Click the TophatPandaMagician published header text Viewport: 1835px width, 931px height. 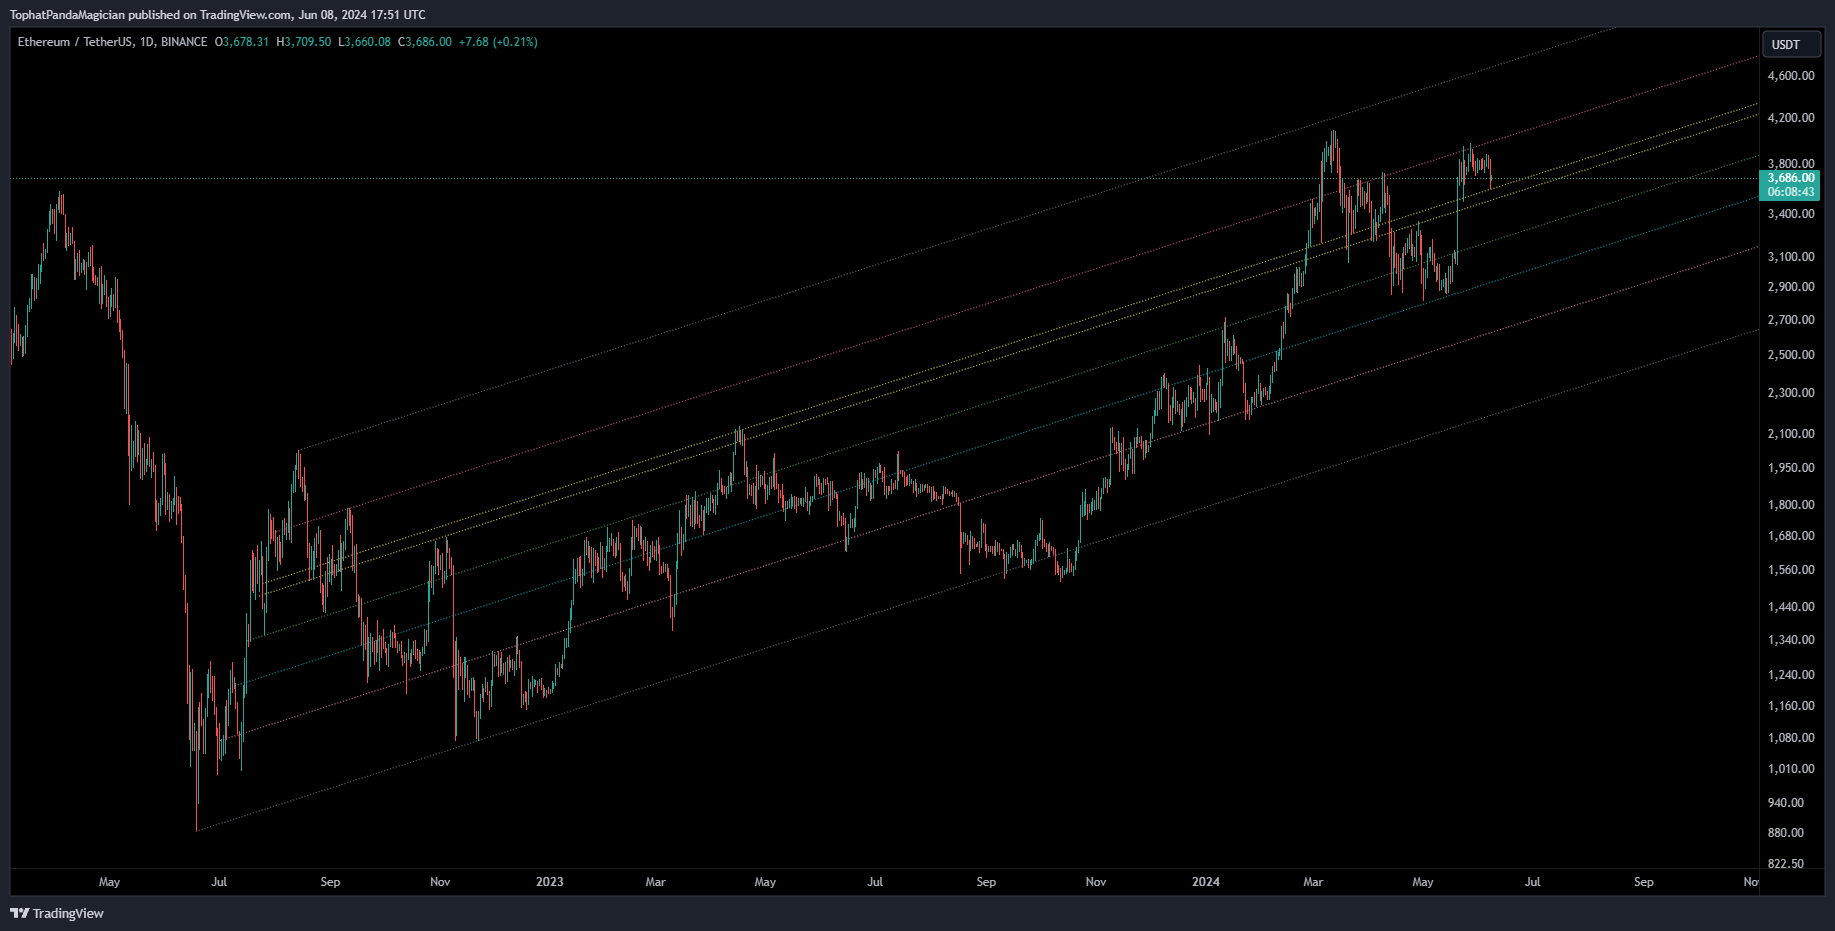click(217, 15)
